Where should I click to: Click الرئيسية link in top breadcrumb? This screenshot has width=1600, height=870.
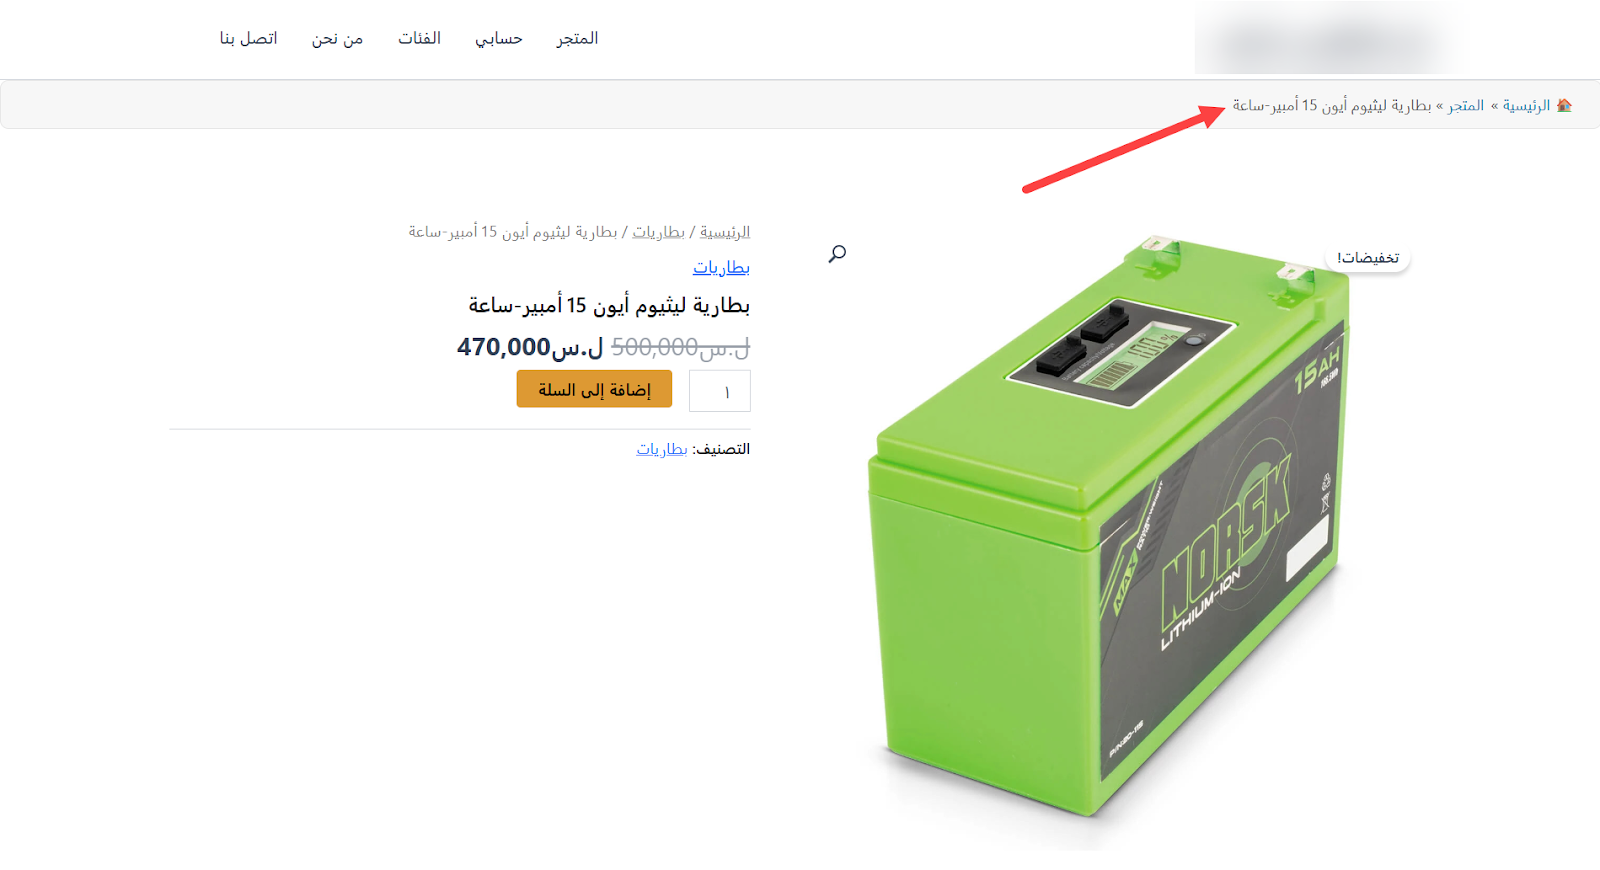1526,105
